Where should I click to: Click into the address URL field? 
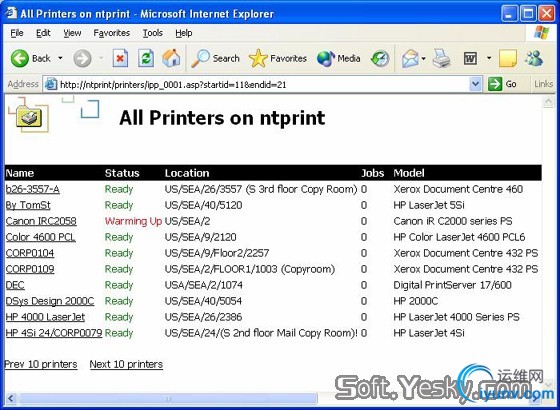(x=262, y=84)
